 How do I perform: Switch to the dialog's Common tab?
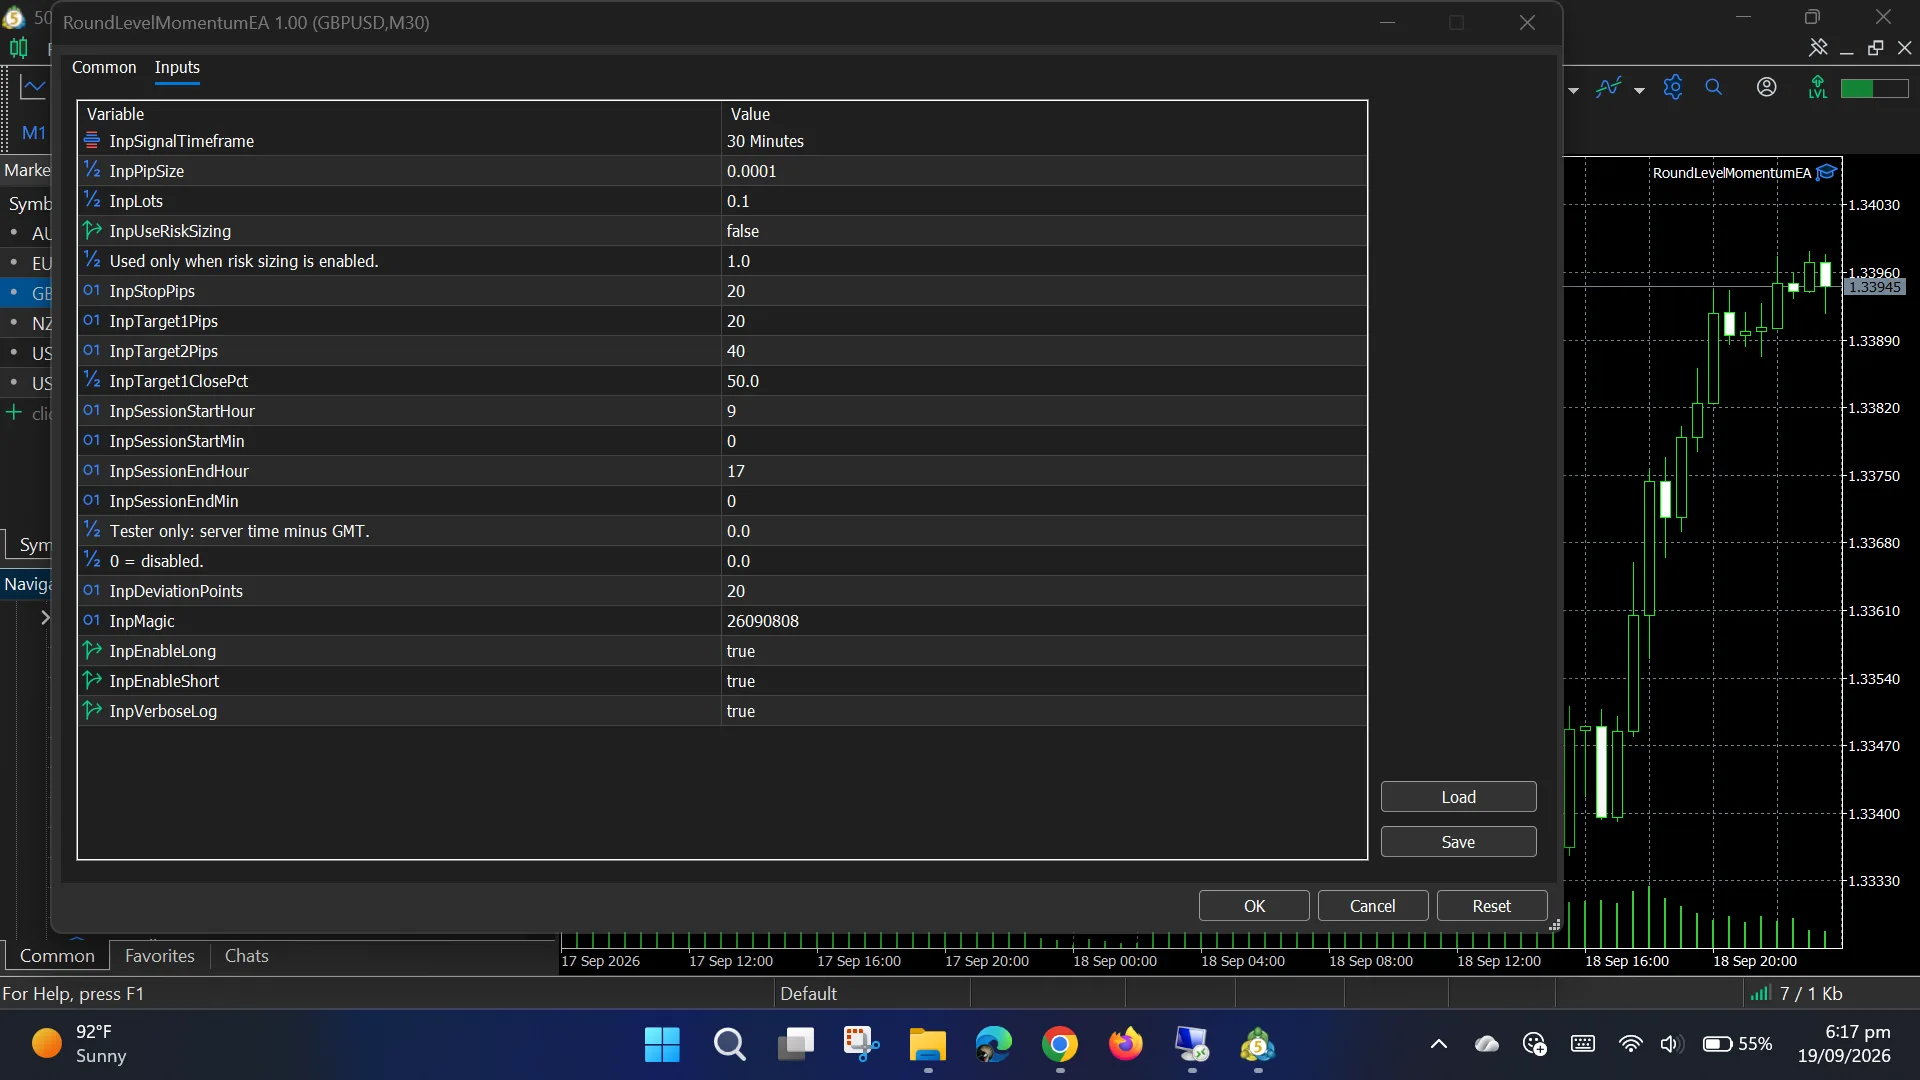104,67
